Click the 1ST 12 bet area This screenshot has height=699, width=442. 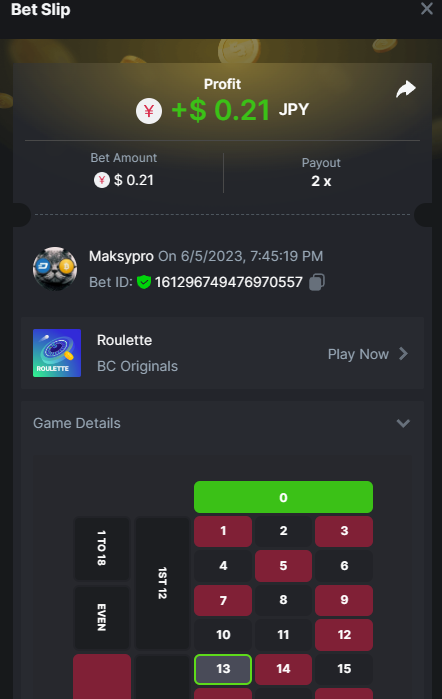(x=162, y=583)
